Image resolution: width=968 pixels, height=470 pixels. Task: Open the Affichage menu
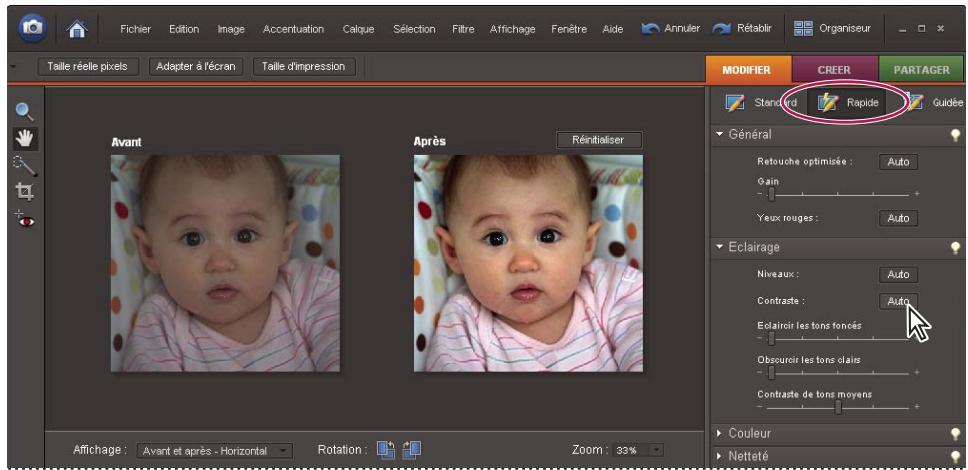click(512, 29)
